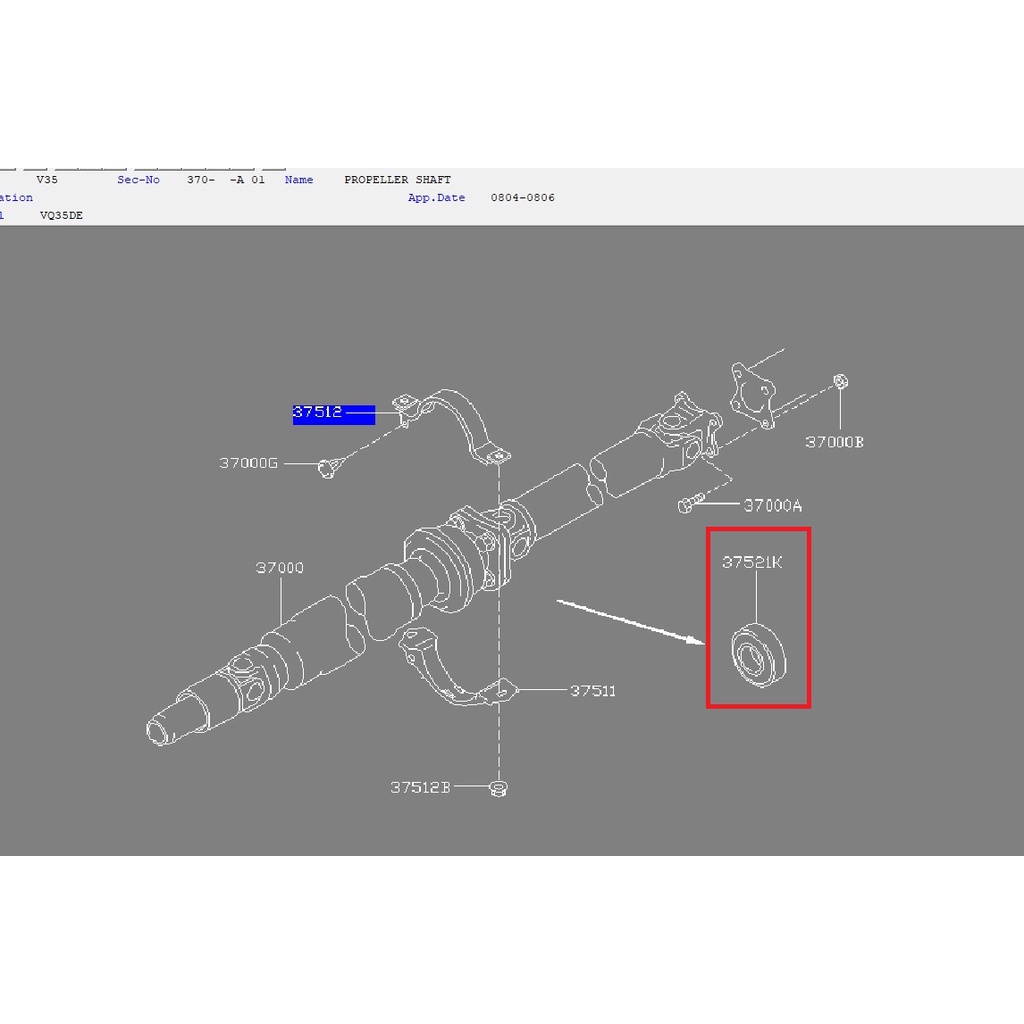This screenshot has height=1024, width=1024.
Task: Select part number 37511
Action: 593,691
